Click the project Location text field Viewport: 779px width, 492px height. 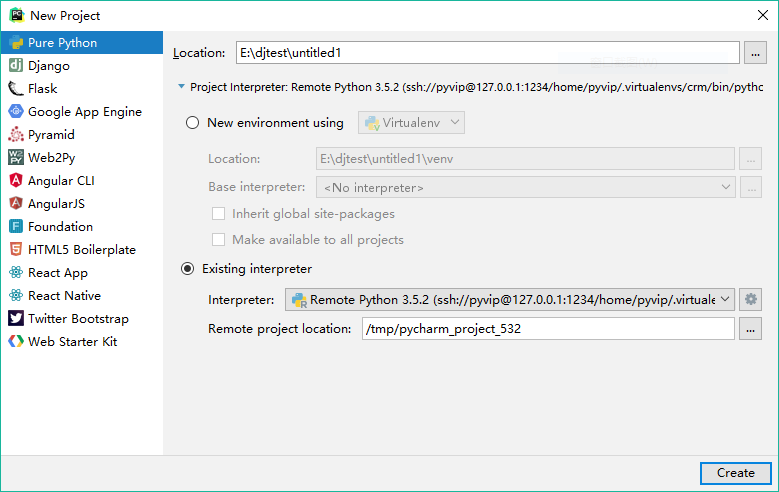pos(488,53)
